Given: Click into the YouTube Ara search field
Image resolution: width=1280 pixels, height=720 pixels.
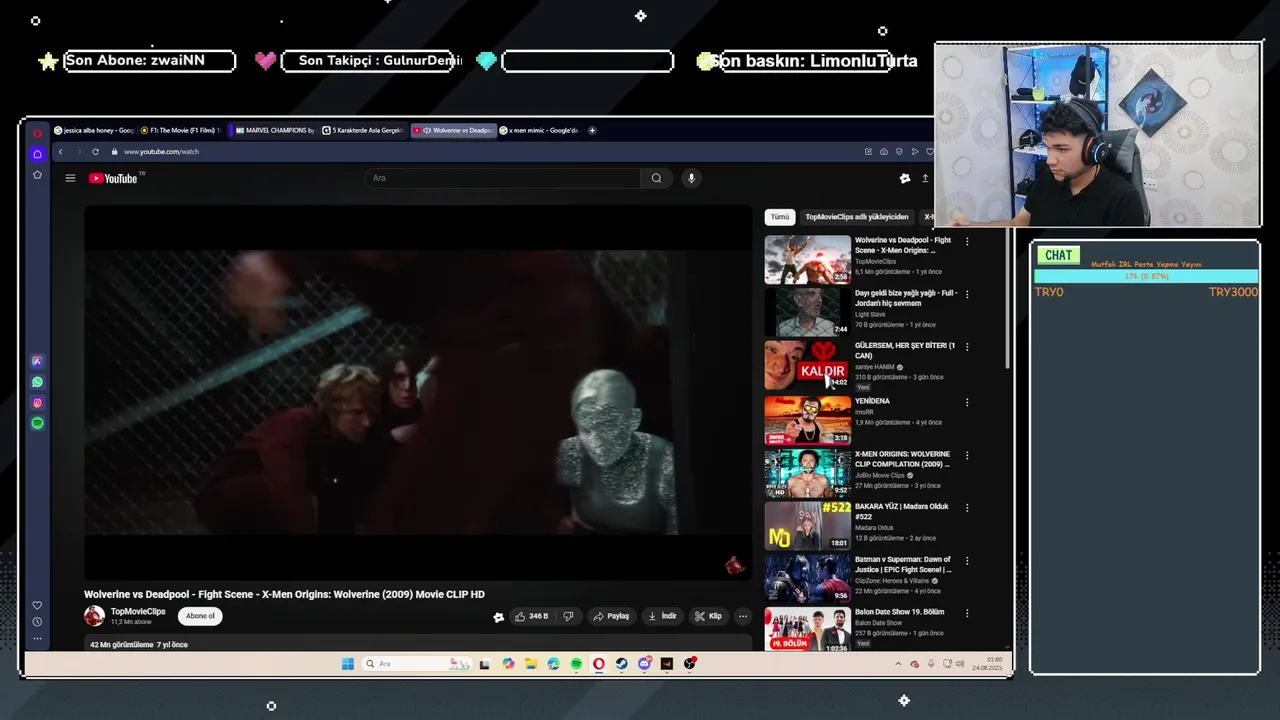Looking at the screenshot, I should click(504, 178).
